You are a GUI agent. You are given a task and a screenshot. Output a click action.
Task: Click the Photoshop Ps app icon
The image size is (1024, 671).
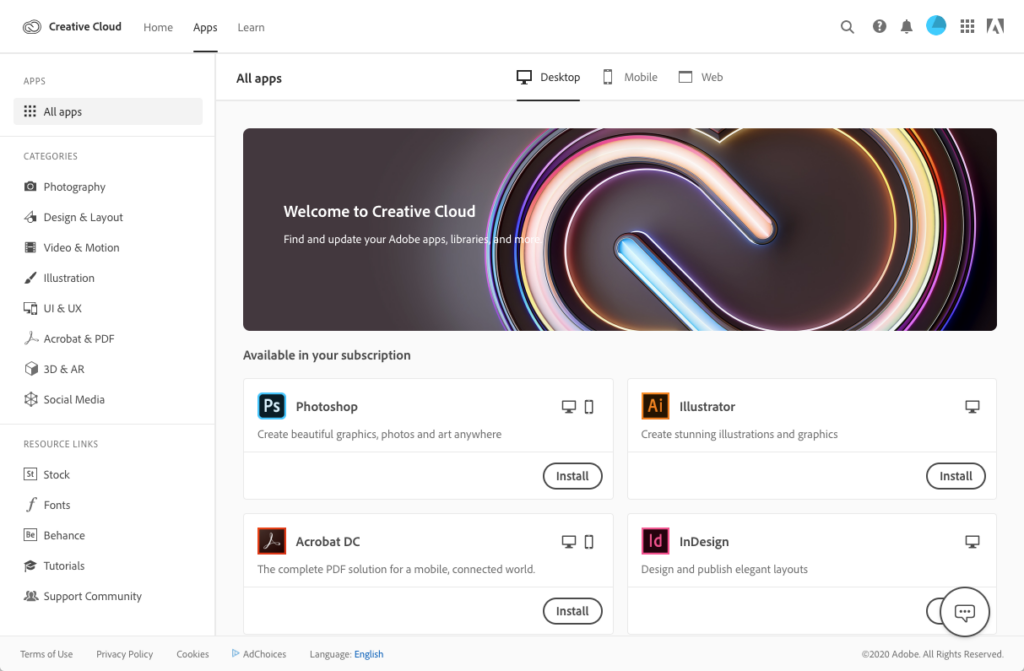click(x=272, y=406)
